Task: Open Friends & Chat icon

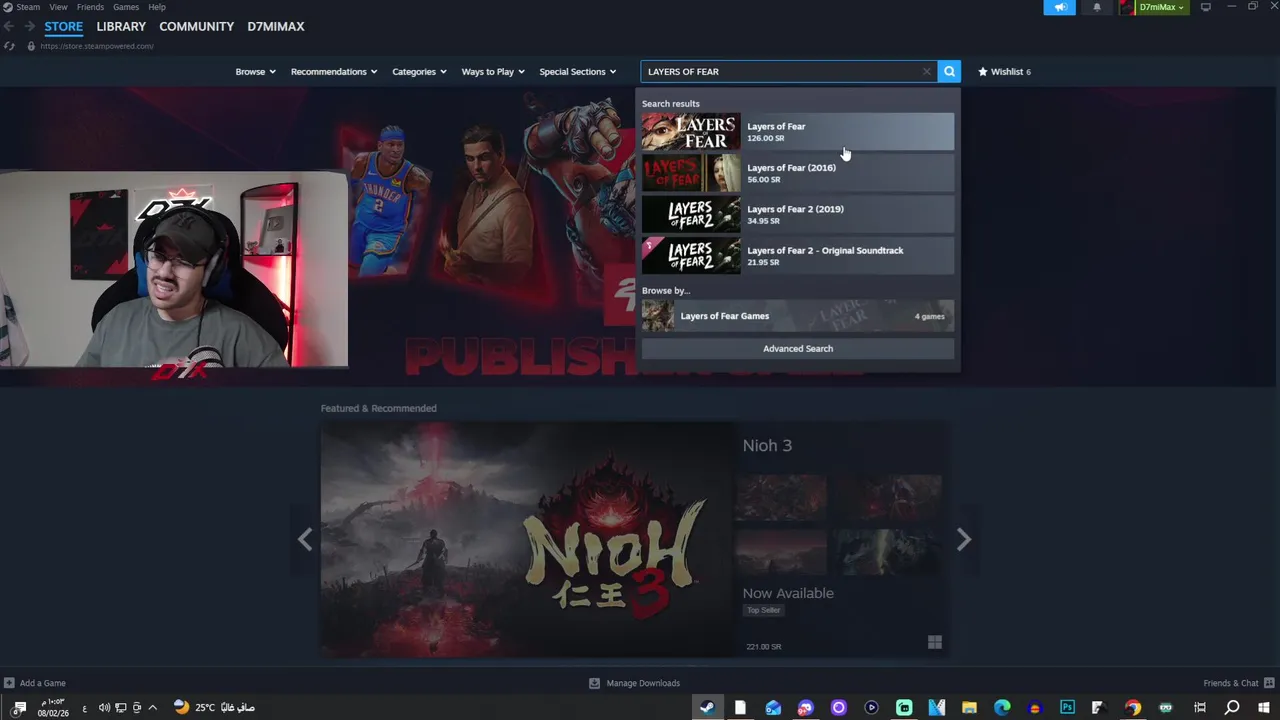Action: click(1269, 683)
